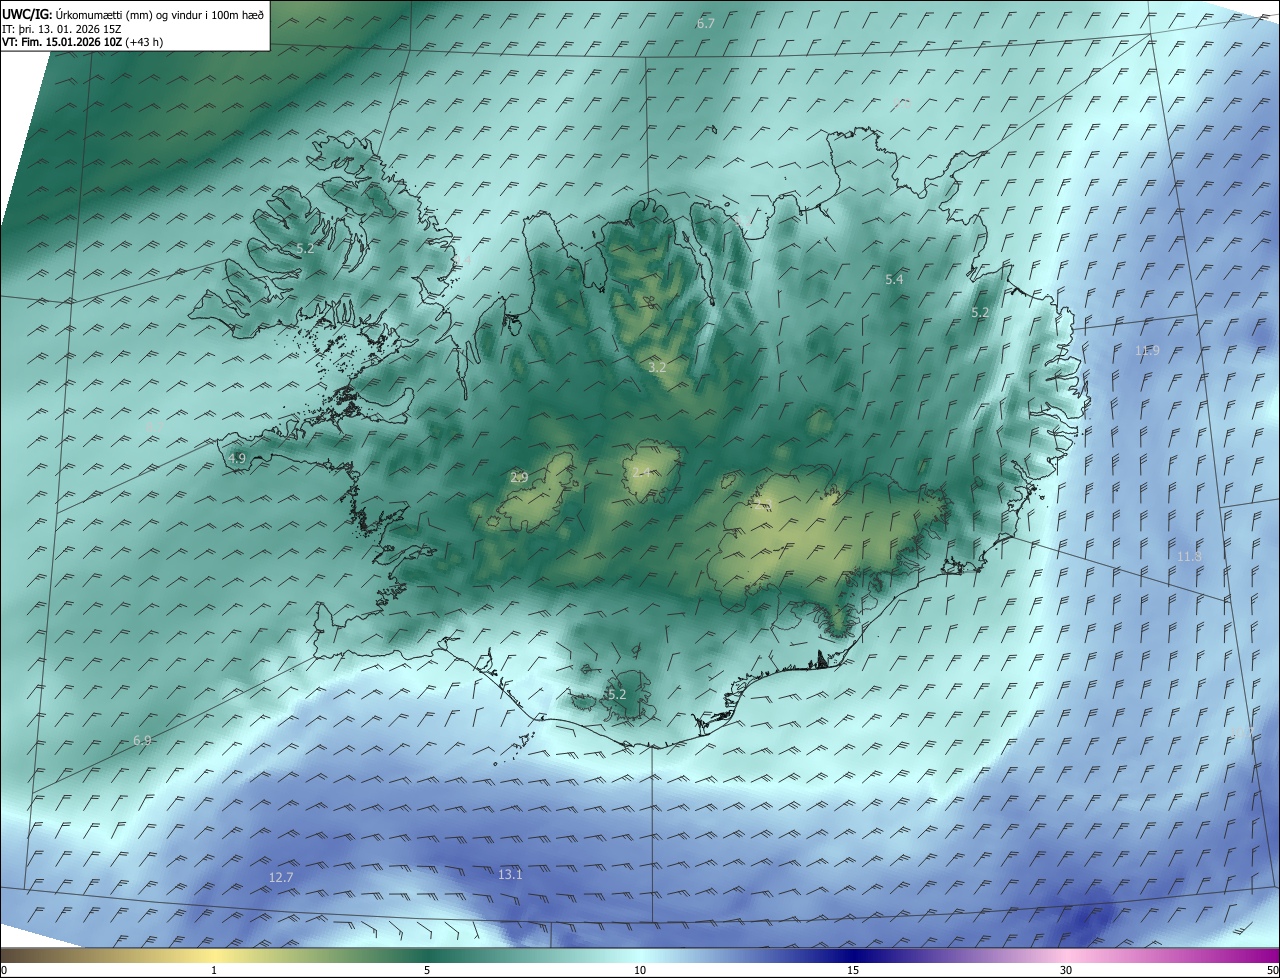Click the 12.7 value label on the map
The width and height of the screenshot is (1280, 978).
pos(281,877)
